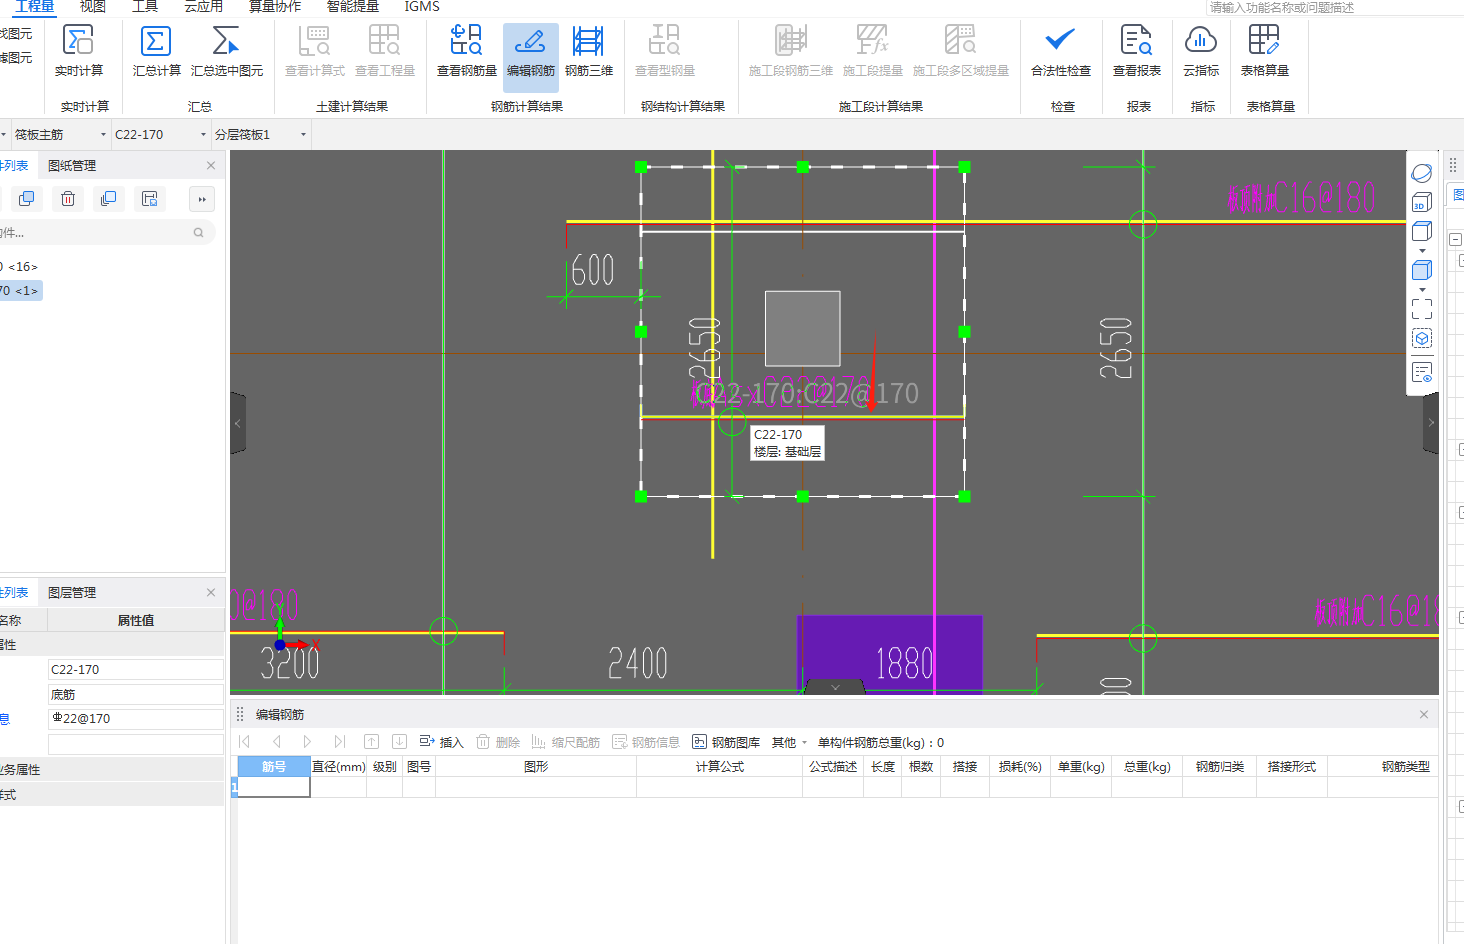Click the C22-170 name property field
This screenshot has height=944, width=1464.
pyautogui.click(x=136, y=670)
